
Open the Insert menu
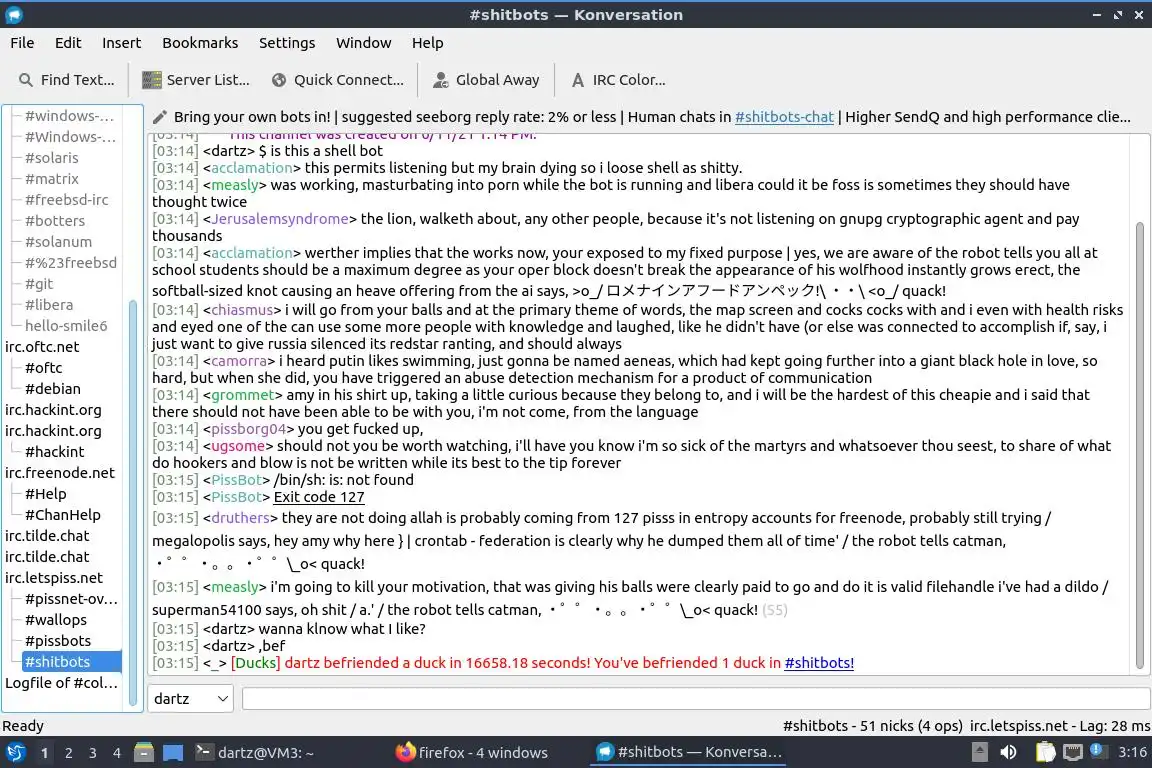[121, 43]
